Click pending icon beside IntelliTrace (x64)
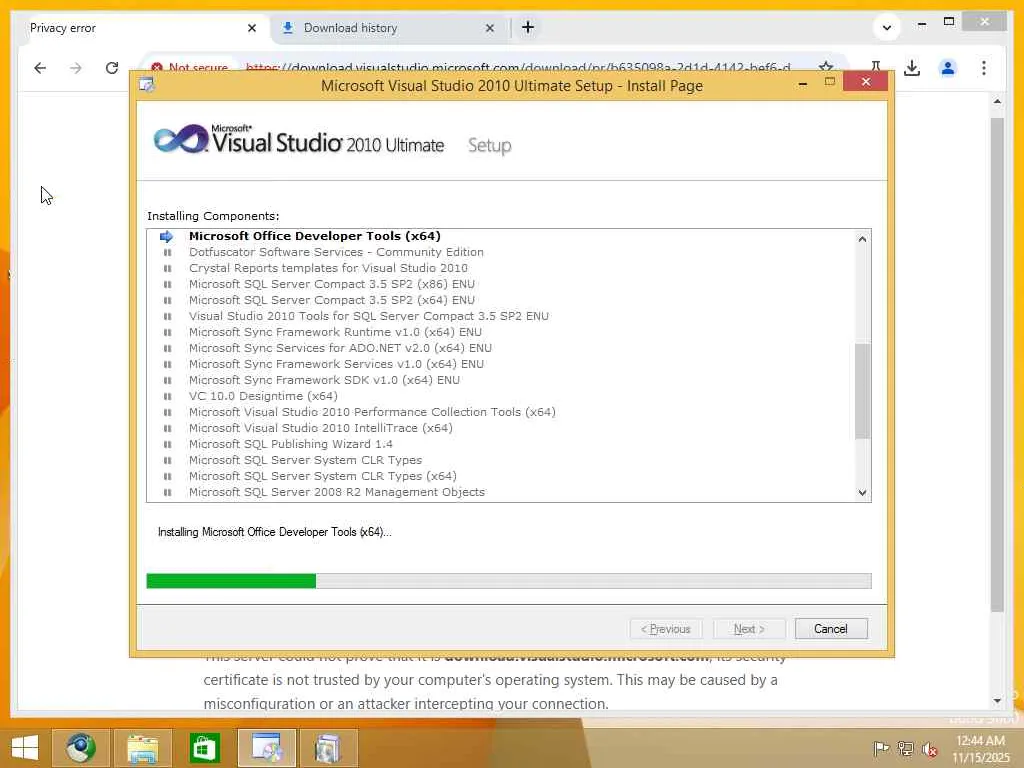This screenshot has width=1024, height=768. (x=167, y=428)
